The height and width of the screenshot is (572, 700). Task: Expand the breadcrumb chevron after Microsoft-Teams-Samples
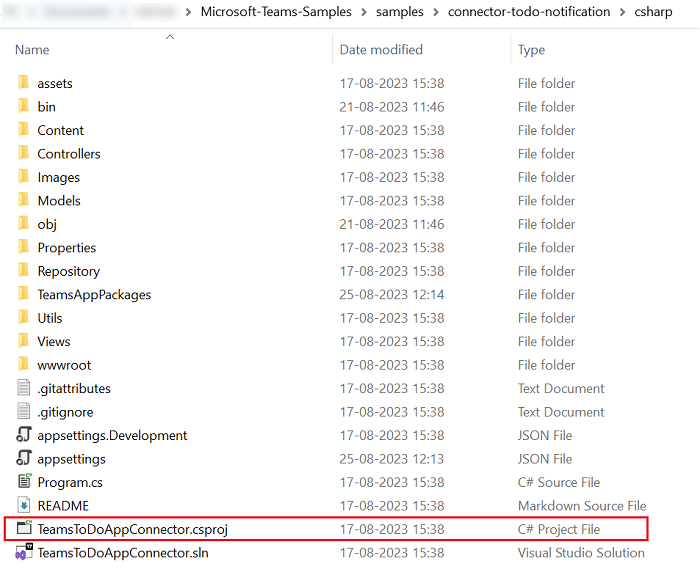(x=364, y=12)
